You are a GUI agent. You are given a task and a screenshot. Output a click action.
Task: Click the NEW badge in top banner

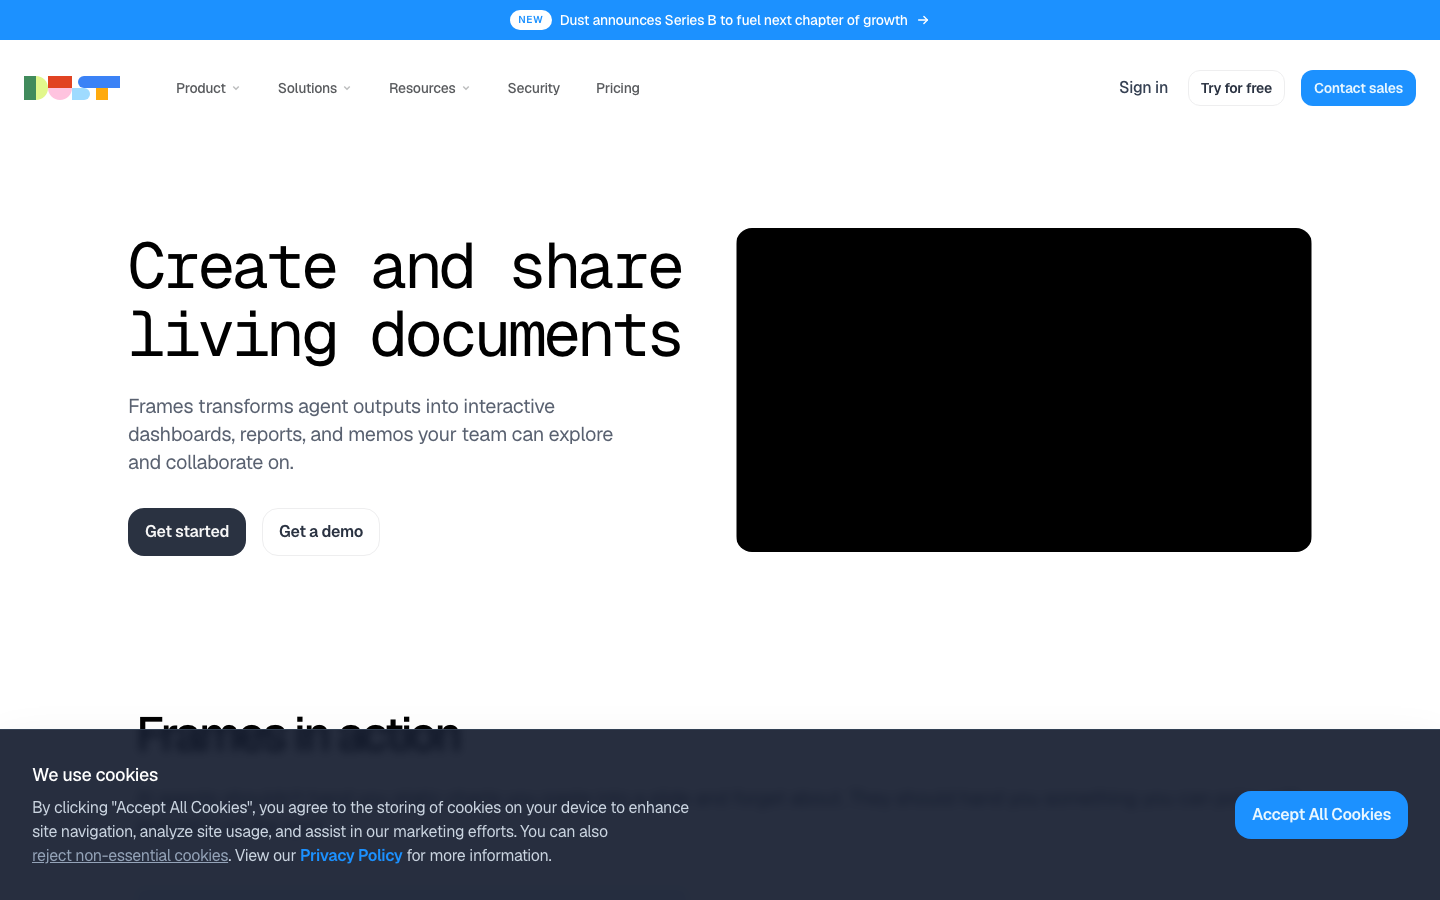pos(531,20)
